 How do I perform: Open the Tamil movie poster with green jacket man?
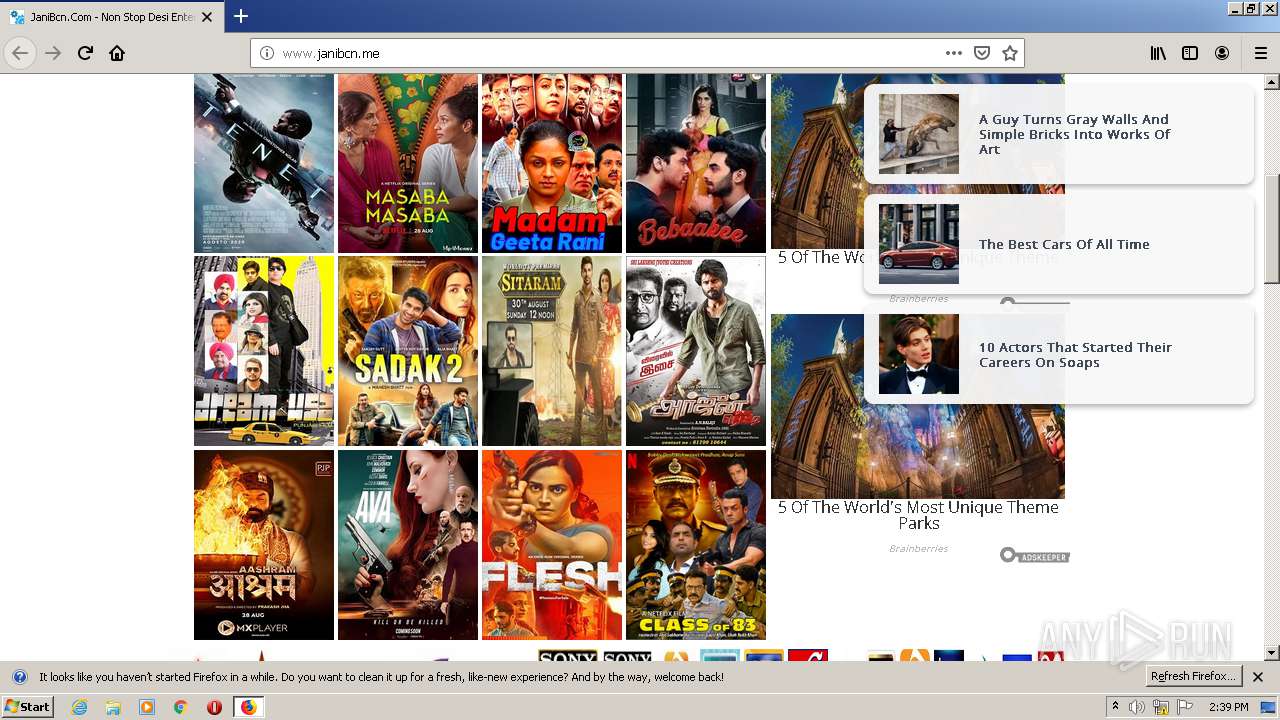coord(696,351)
